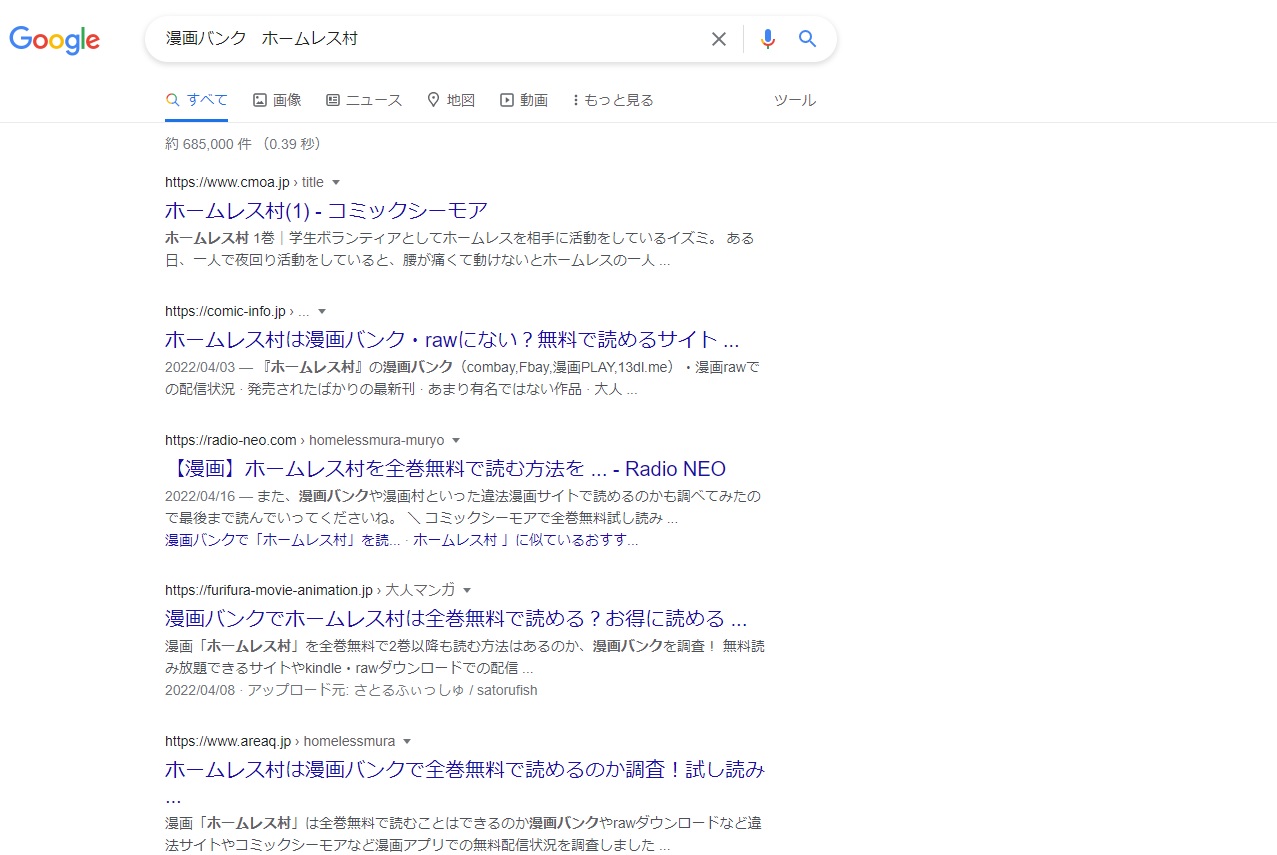Click inside the search query text field
This screenshot has width=1277, height=855.
tap(430, 39)
